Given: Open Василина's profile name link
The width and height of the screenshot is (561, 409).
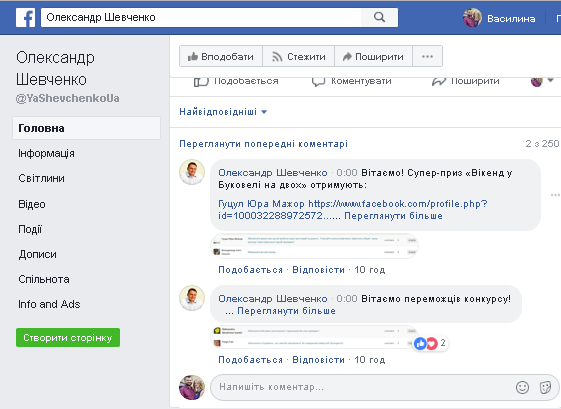Looking at the screenshot, I should coord(511,19).
